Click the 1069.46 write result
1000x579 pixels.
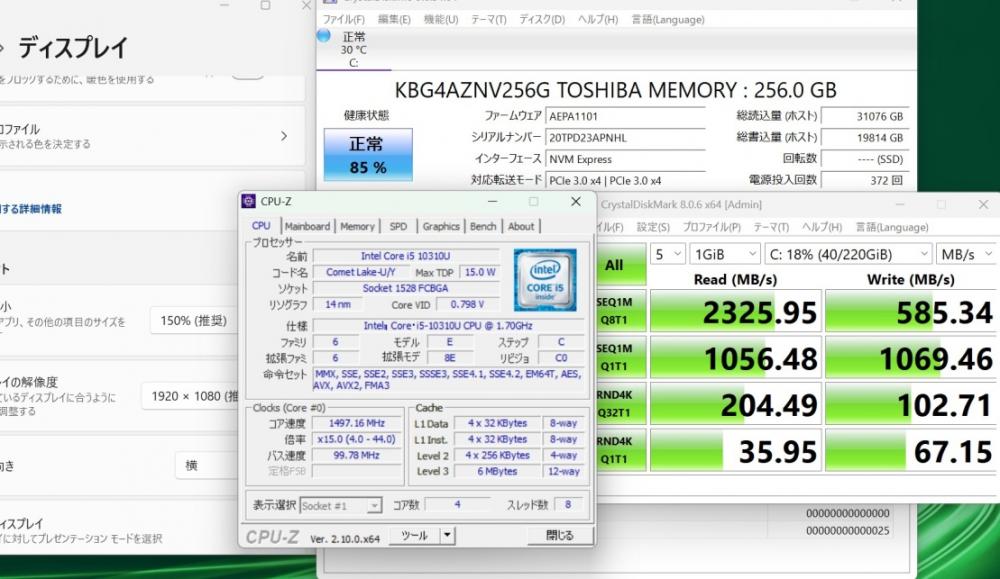(911, 358)
